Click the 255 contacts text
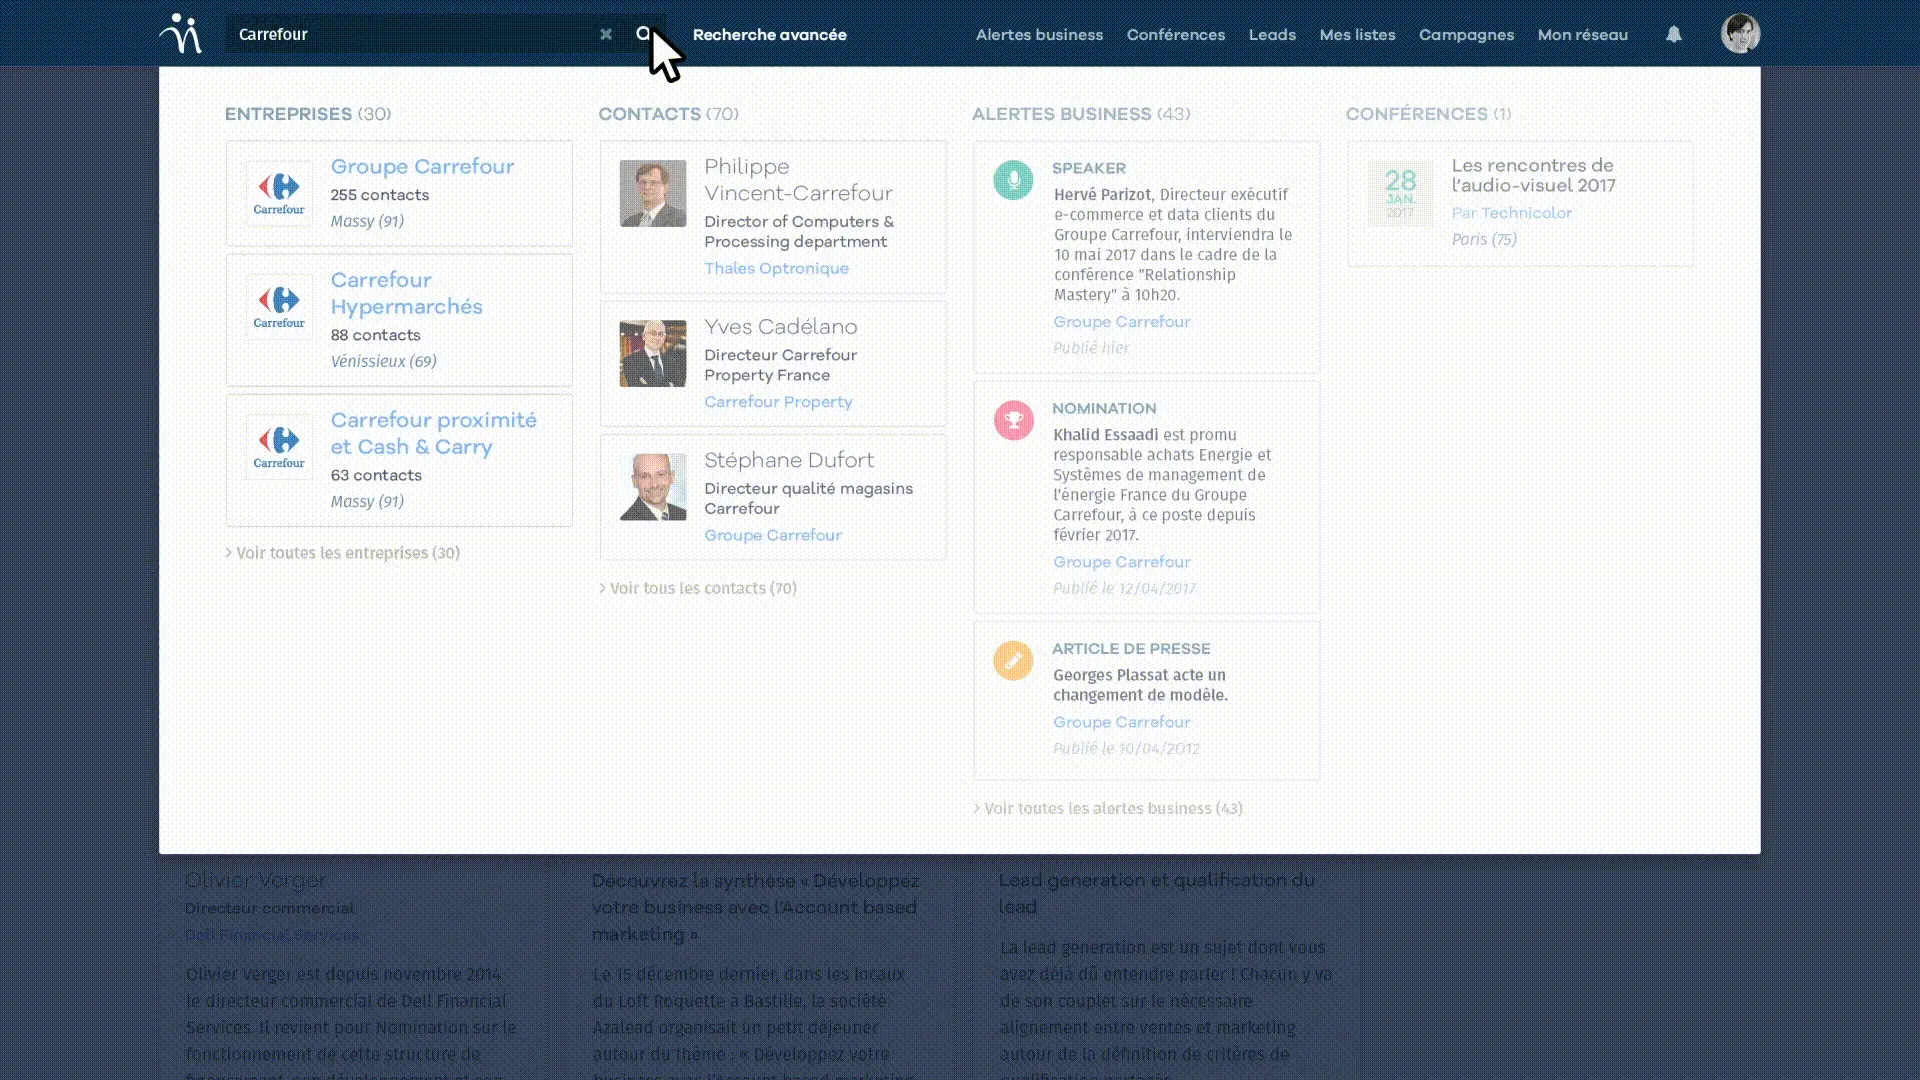This screenshot has width=1920, height=1080. point(380,195)
